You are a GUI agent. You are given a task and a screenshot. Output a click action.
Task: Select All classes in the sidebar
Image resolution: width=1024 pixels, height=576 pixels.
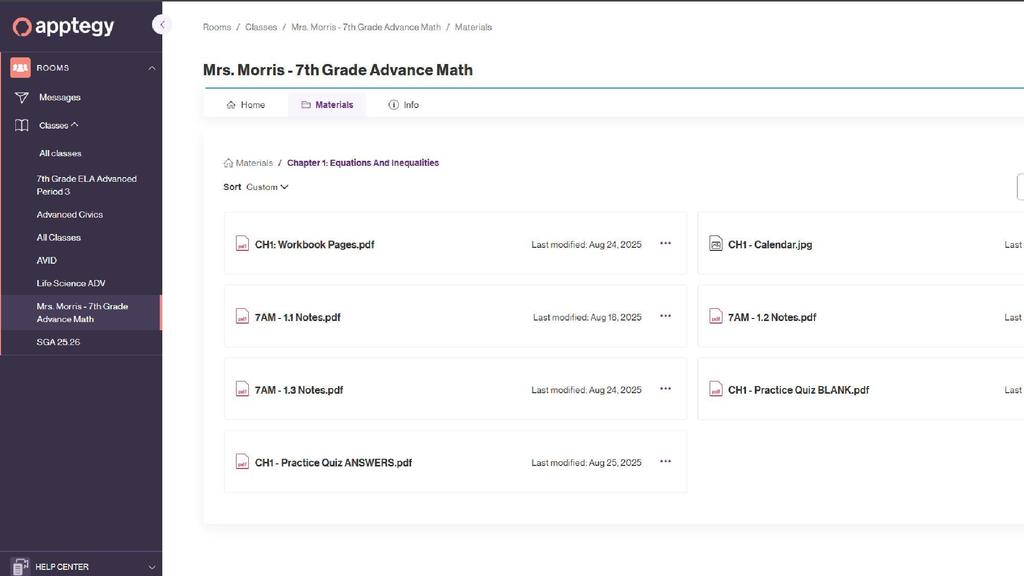[60, 153]
